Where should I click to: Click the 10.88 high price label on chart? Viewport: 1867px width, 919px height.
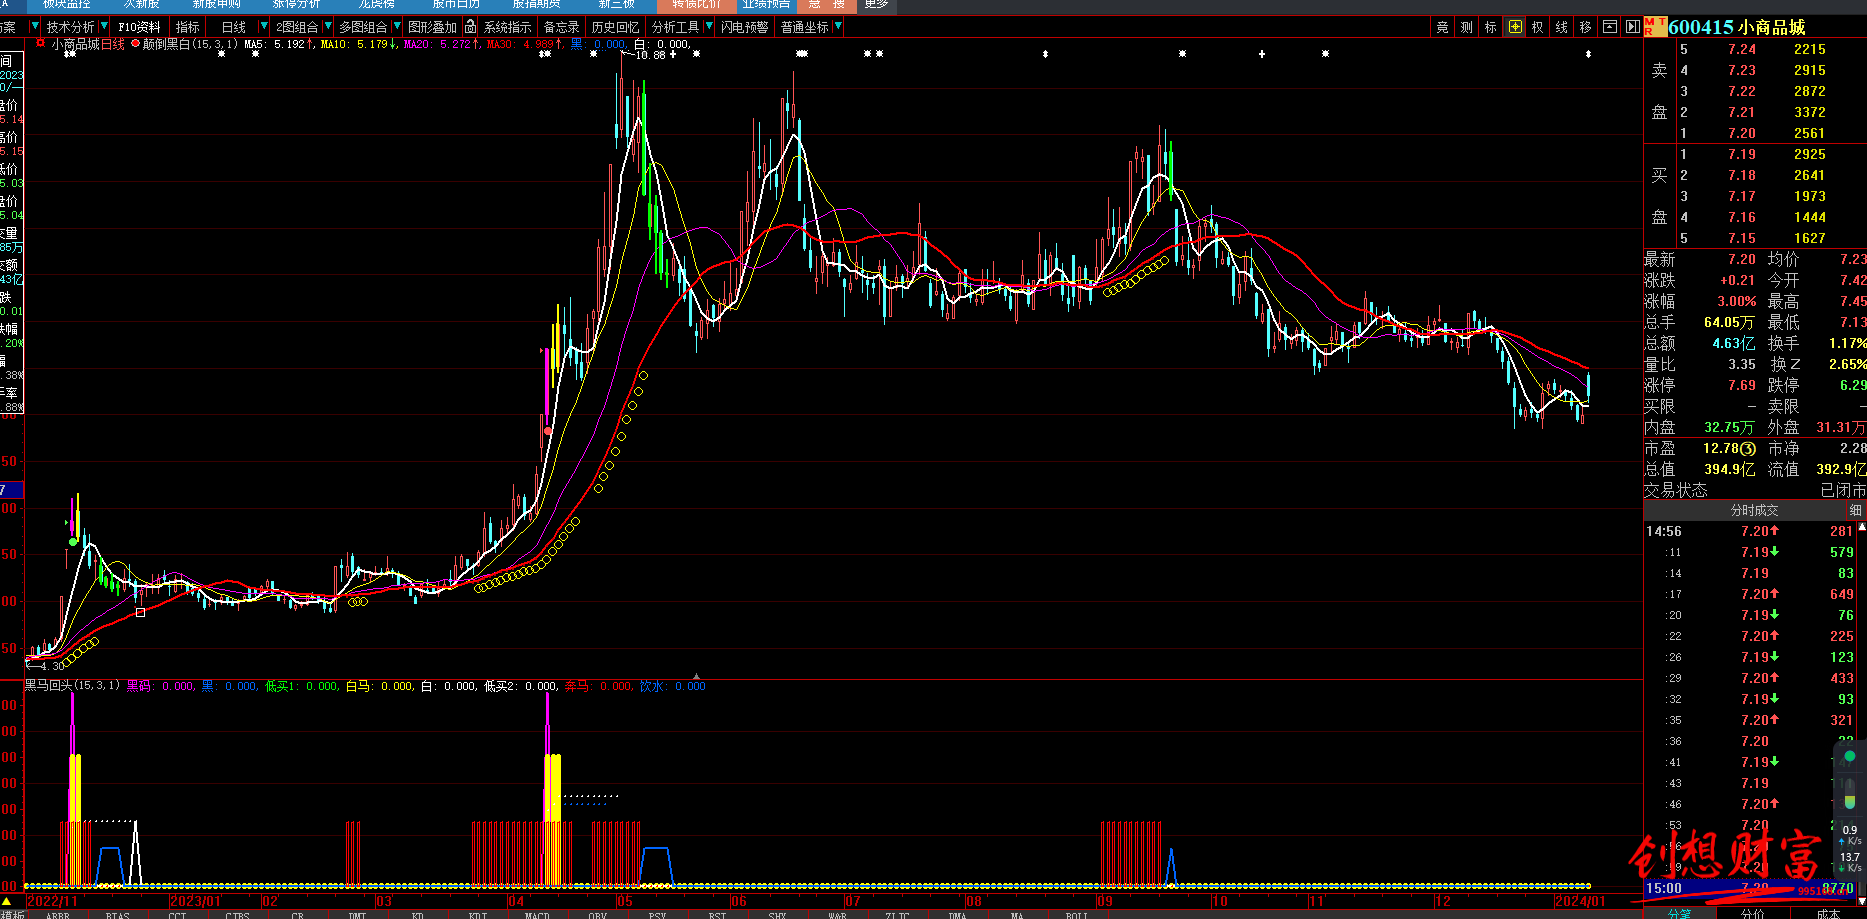(x=650, y=55)
